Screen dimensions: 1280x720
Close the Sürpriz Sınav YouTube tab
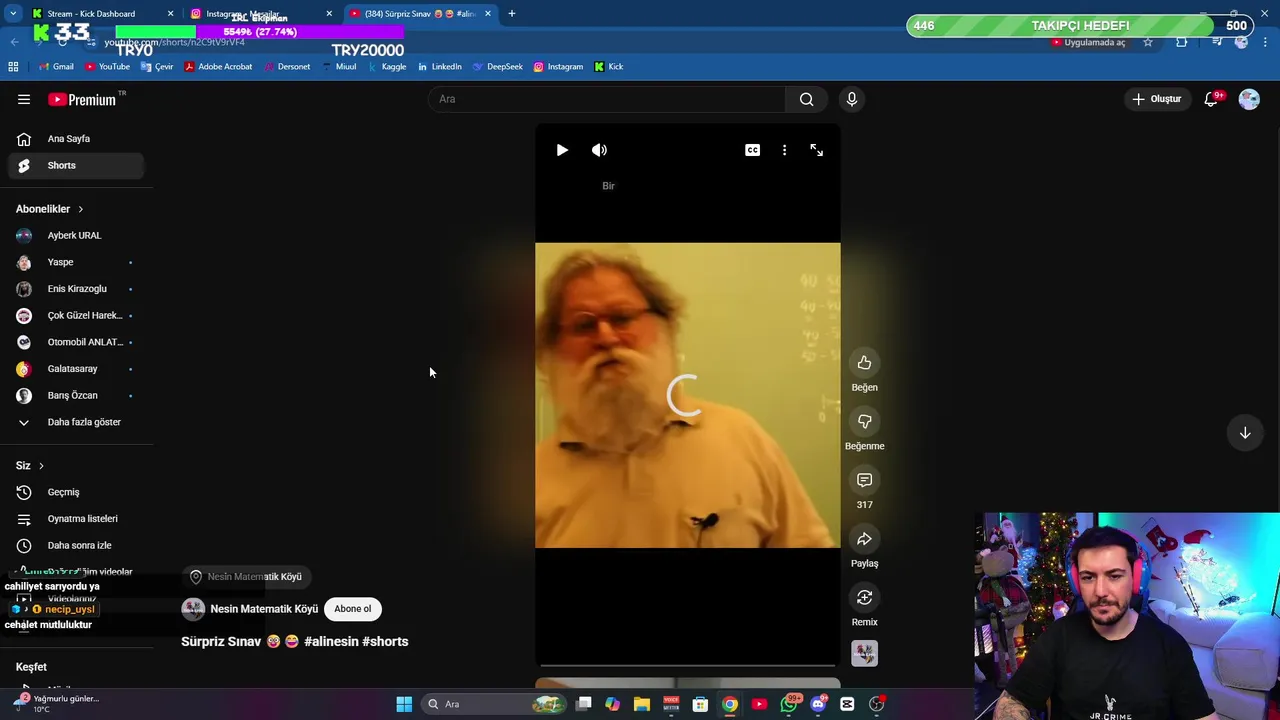489,14
